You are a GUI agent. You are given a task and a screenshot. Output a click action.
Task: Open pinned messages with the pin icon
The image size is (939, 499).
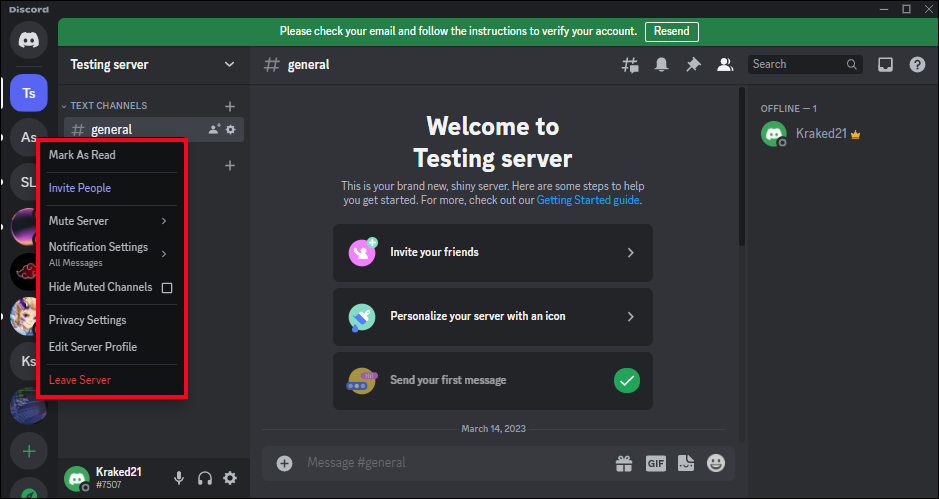[x=693, y=65]
